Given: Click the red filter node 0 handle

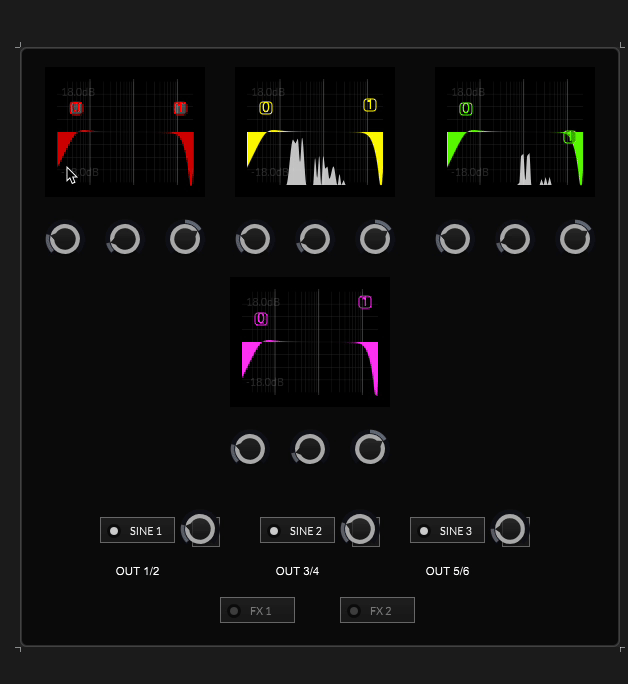Looking at the screenshot, I should pos(76,108).
